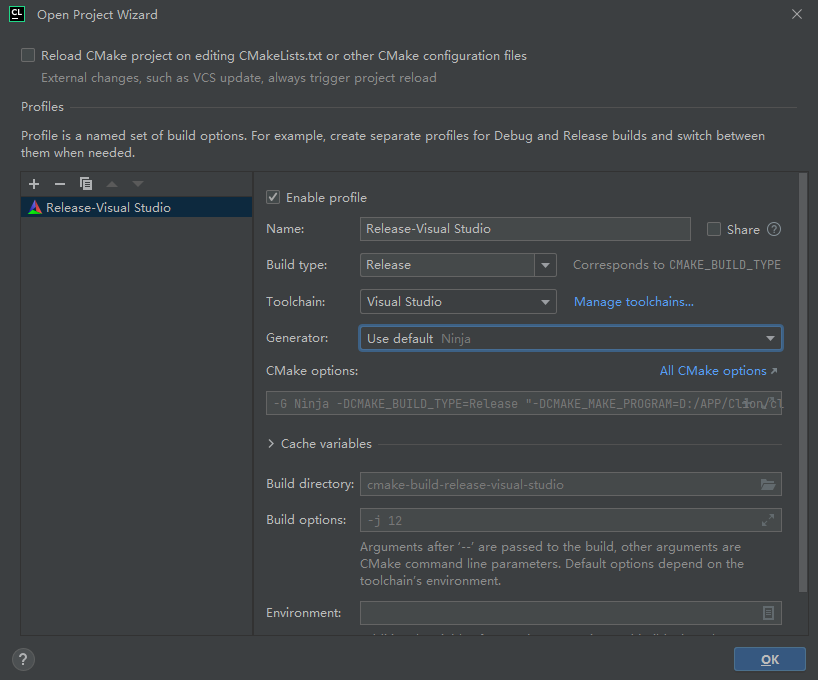Expand the Cache variables section
Viewport: 818px width, 680px height.
pyautogui.click(x=272, y=444)
